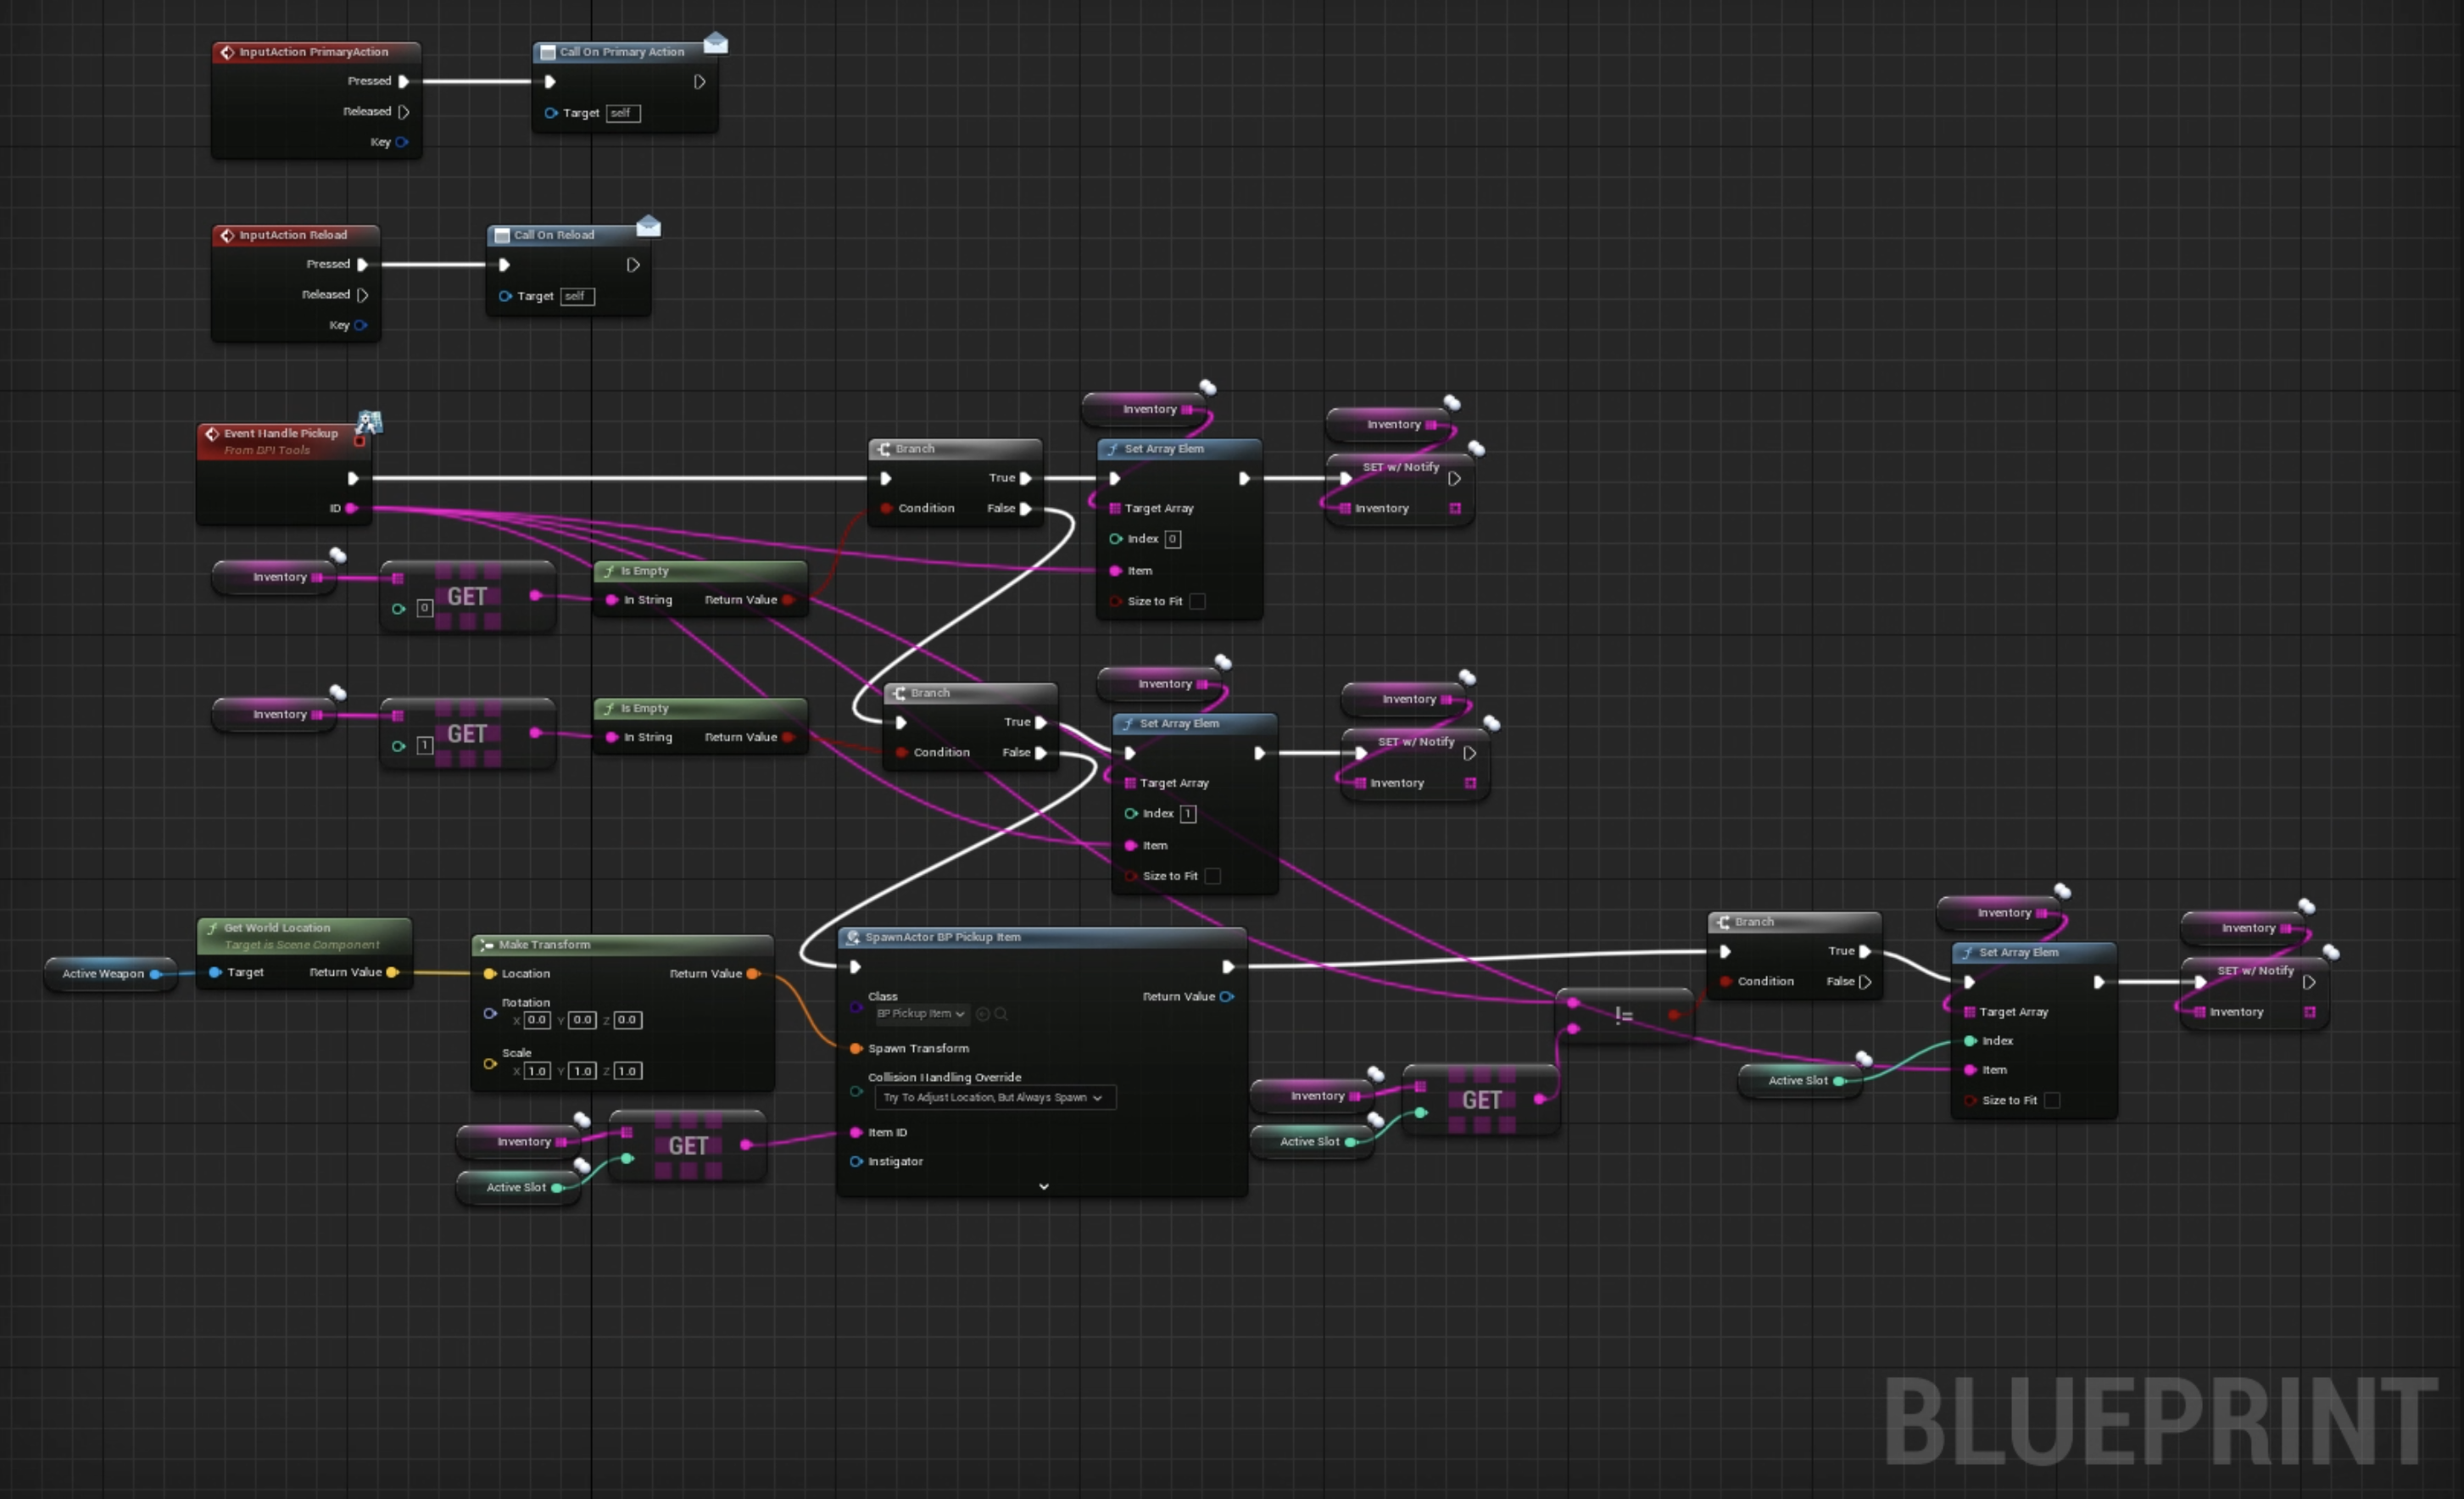2464x1499 pixels.
Task: Toggle Size to Fit on the rightmost Set Array Elem
Action: pyautogui.click(x=2052, y=1100)
